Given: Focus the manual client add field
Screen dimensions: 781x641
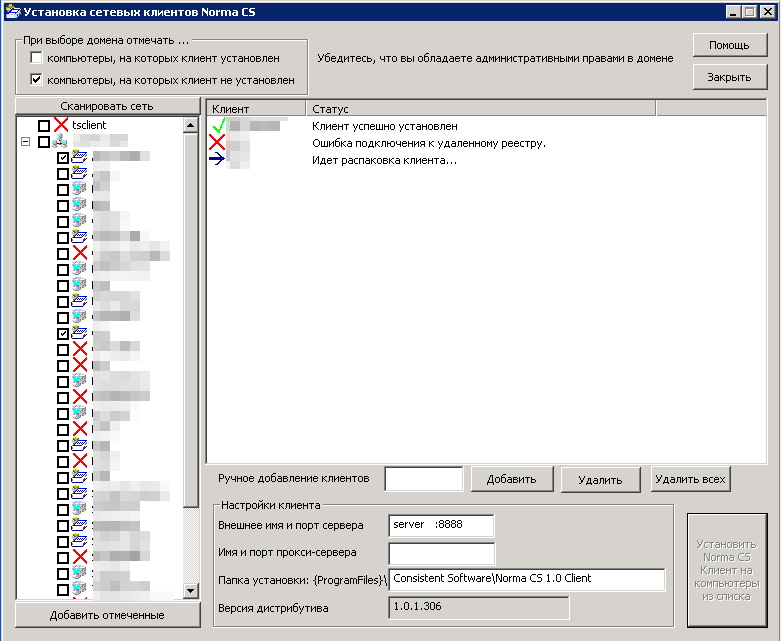Looking at the screenshot, I should (x=424, y=479).
